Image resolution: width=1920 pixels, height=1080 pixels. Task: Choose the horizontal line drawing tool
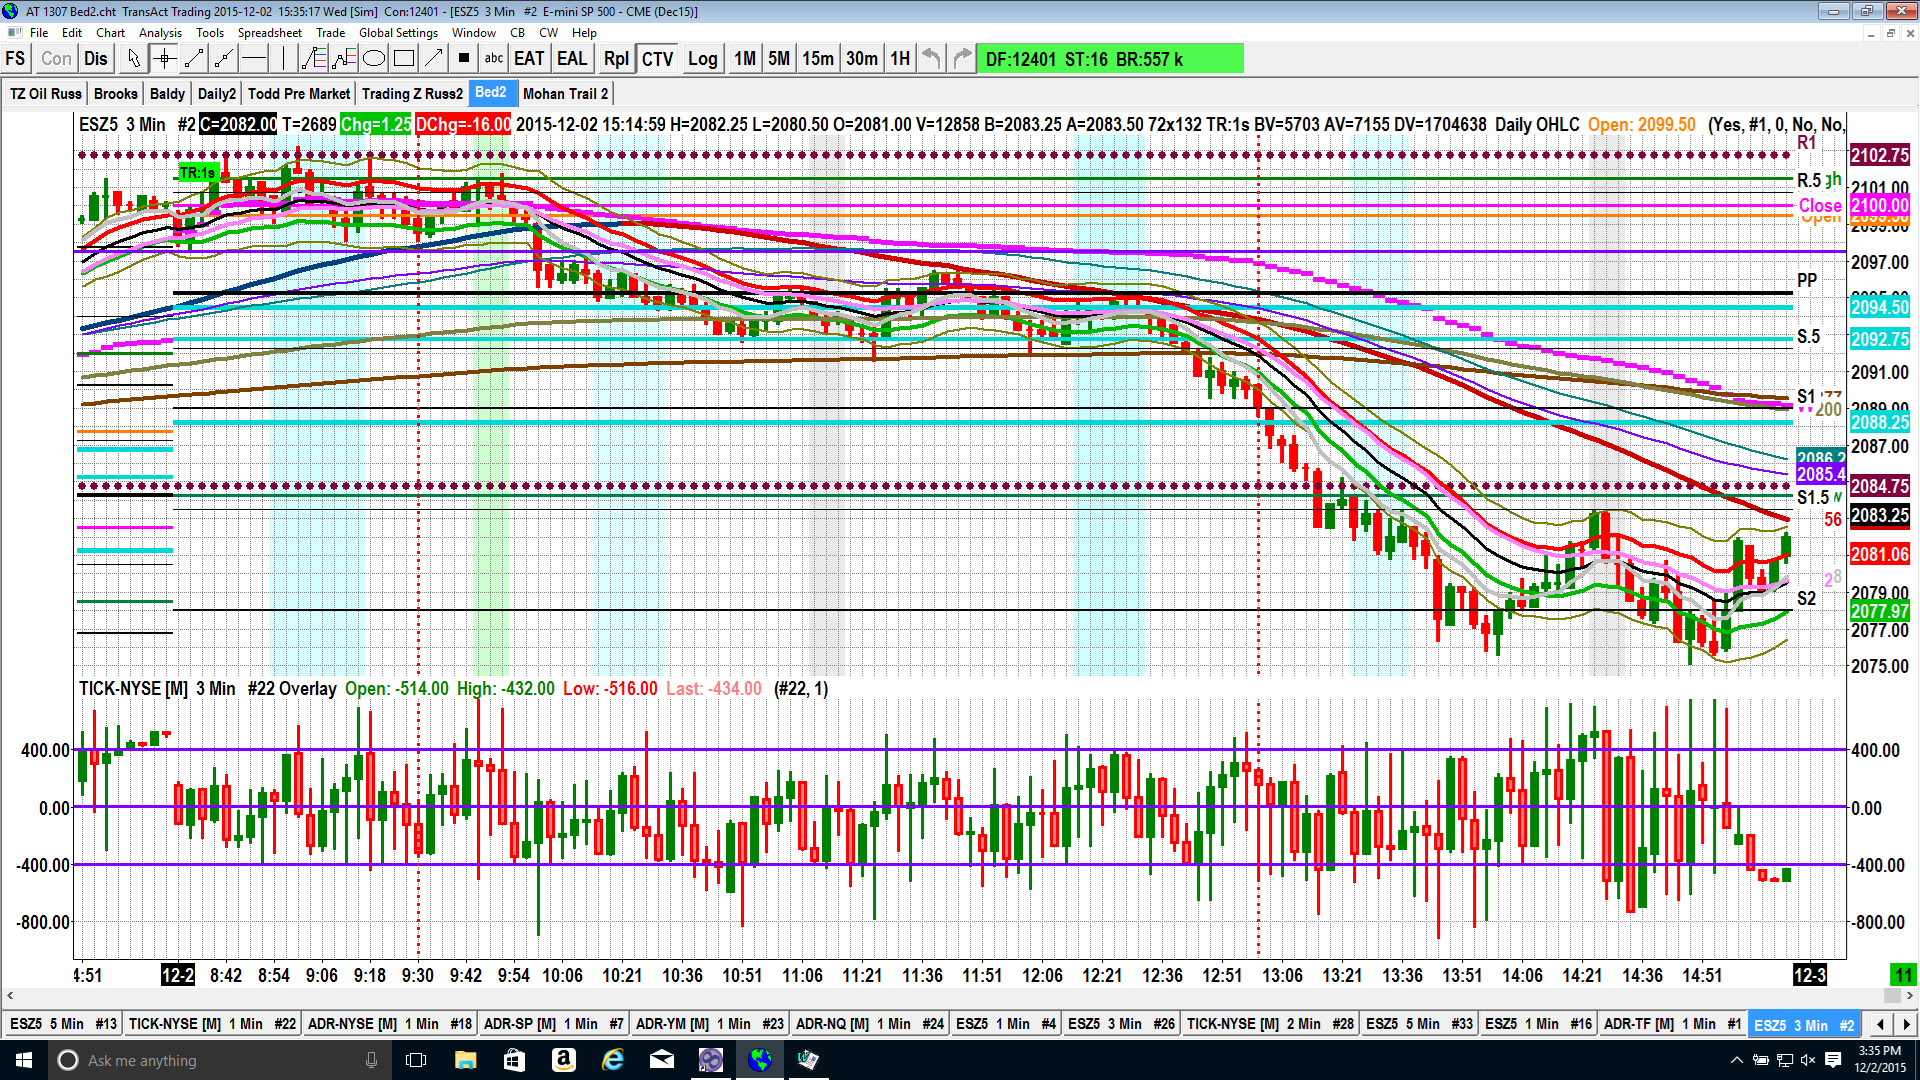click(x=254, y=59)
